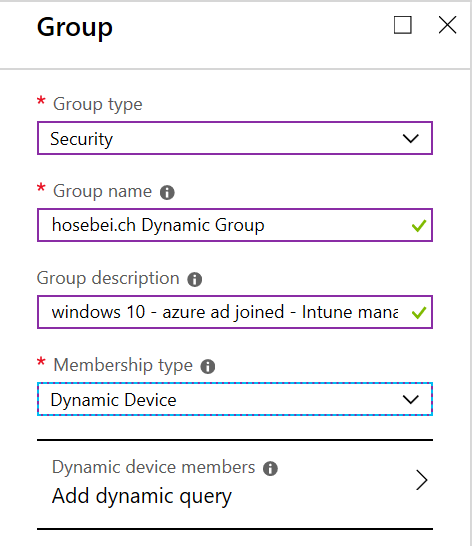The width and height of the screenshot is (472, 546).
Task: Open Add dynamic query chevron
Action: pyautogui.click(x=422, y=480)
